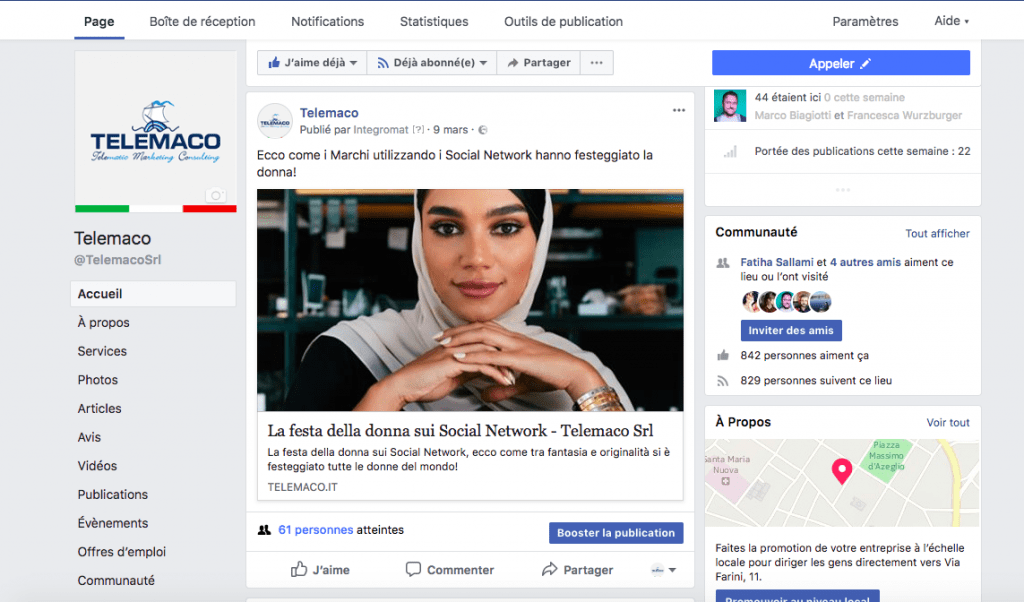
Task: Click Booster la publication button
Action: pos(616,533)
